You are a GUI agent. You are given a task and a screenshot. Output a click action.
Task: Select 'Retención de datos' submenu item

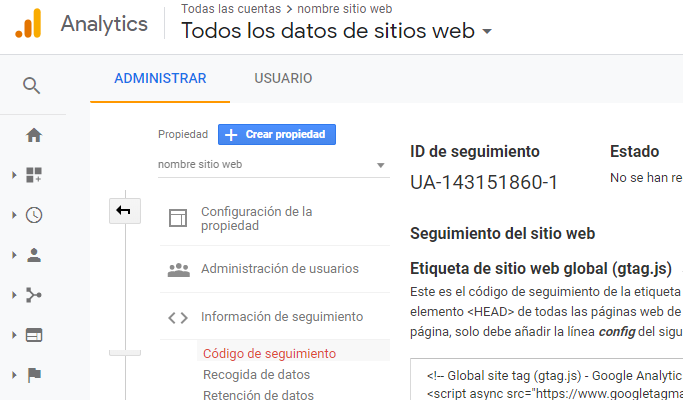[258, 394]
